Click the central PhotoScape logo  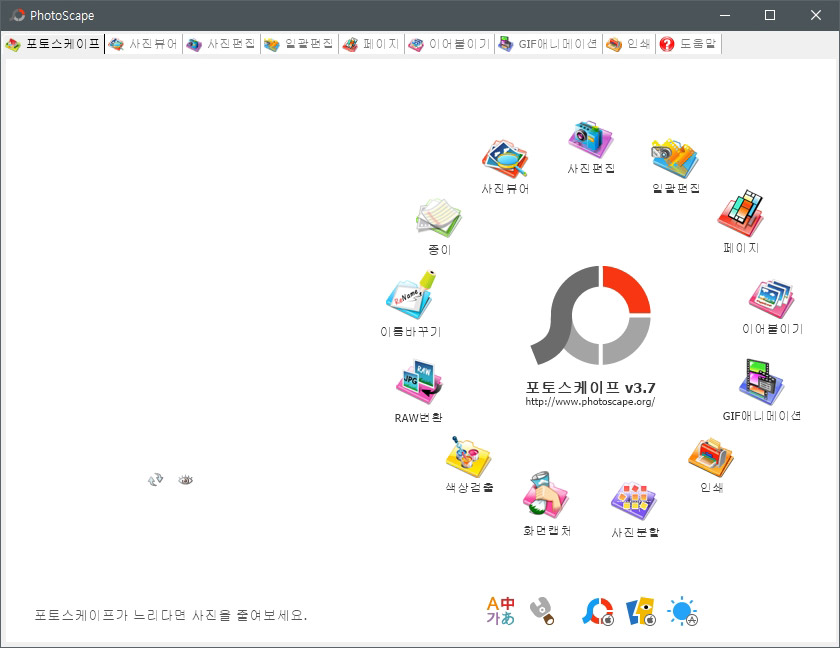click(x=590, y=315)
